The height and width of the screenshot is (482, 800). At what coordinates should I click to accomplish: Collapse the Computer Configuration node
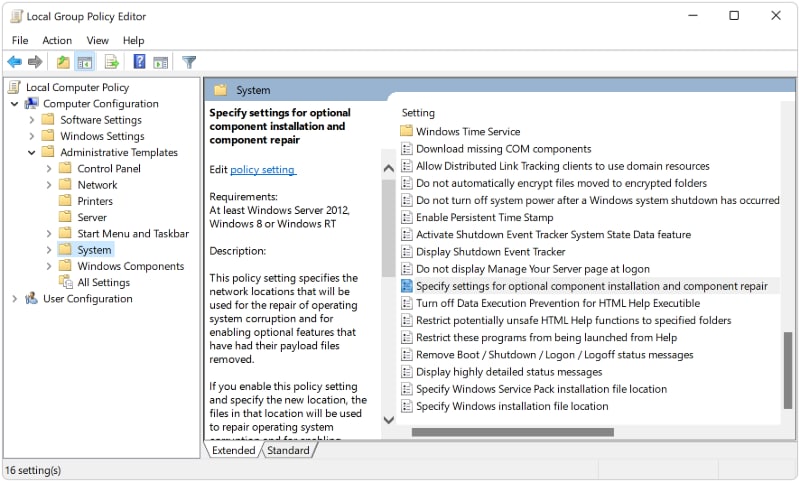(x=14, y=103)
